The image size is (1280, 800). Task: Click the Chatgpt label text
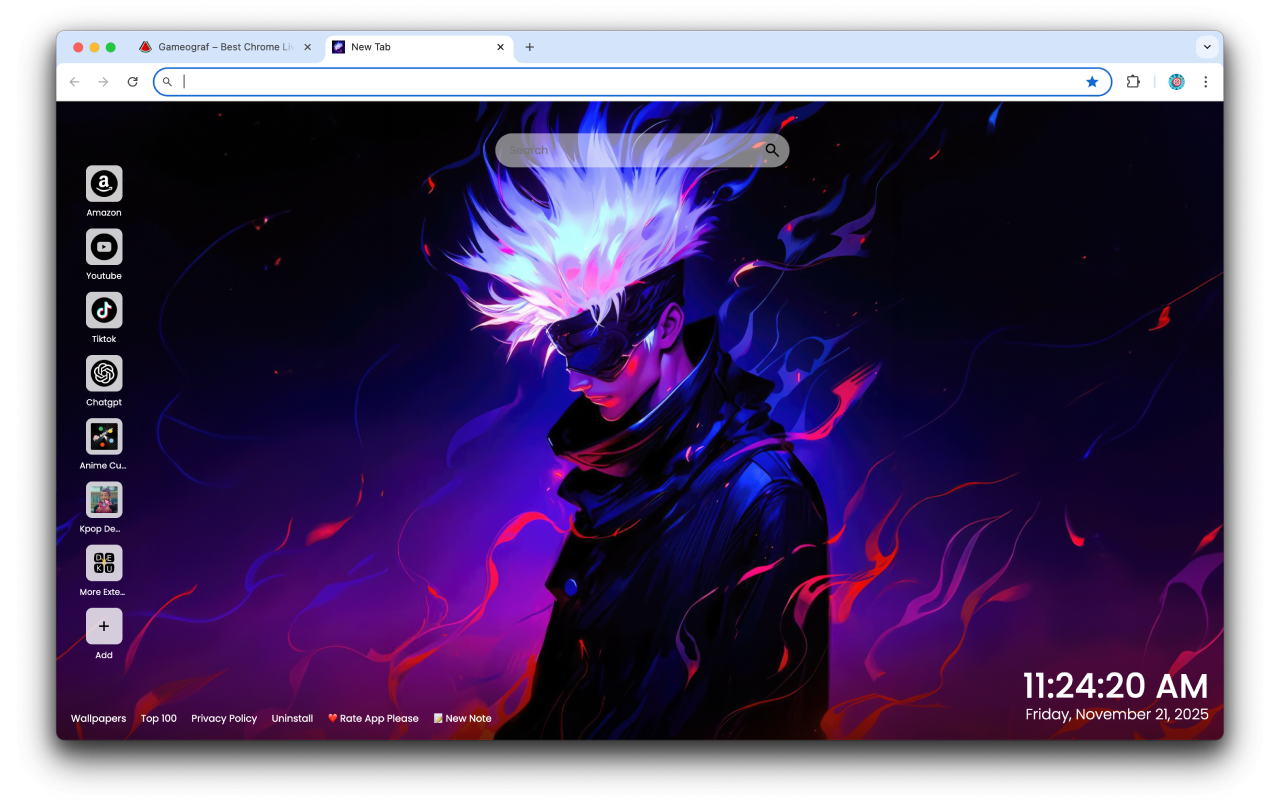[x=104, y=403]
